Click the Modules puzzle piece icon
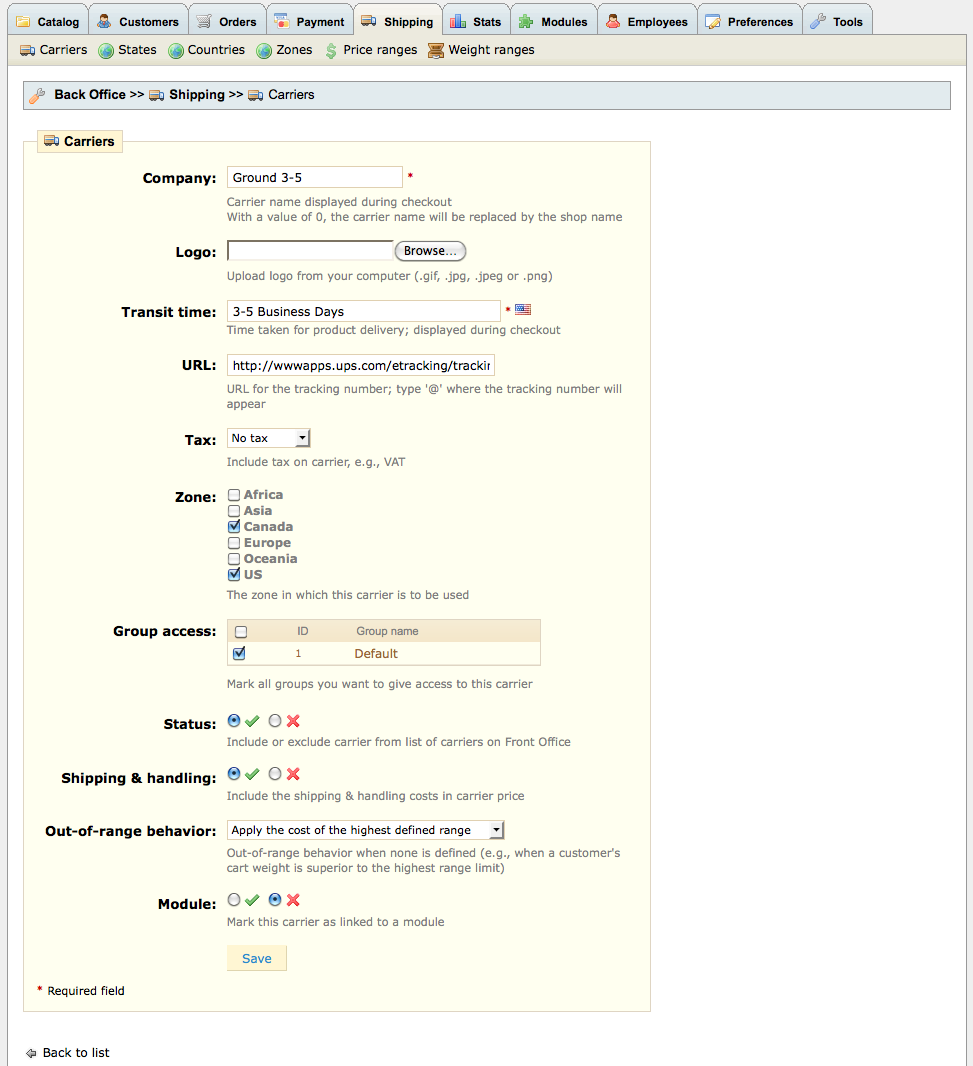Screen dimensions: 973x1066 point(526,22)
